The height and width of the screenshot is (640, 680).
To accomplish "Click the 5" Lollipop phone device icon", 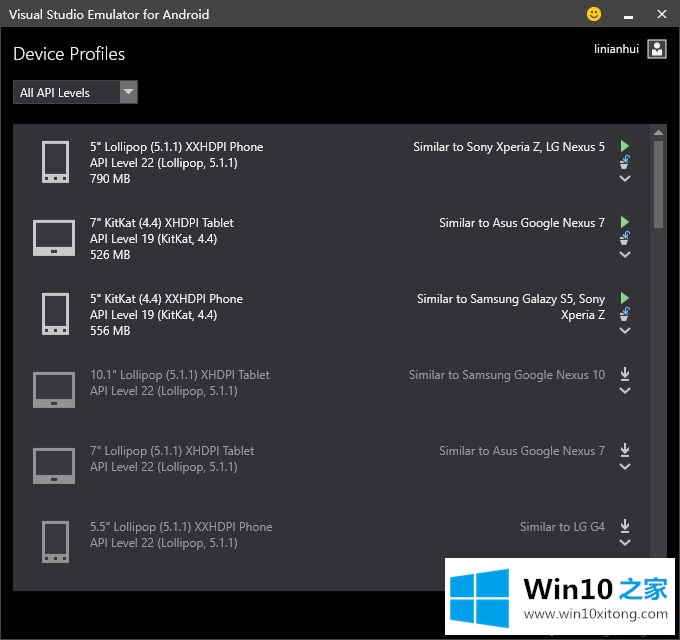I will pos(55,162).
